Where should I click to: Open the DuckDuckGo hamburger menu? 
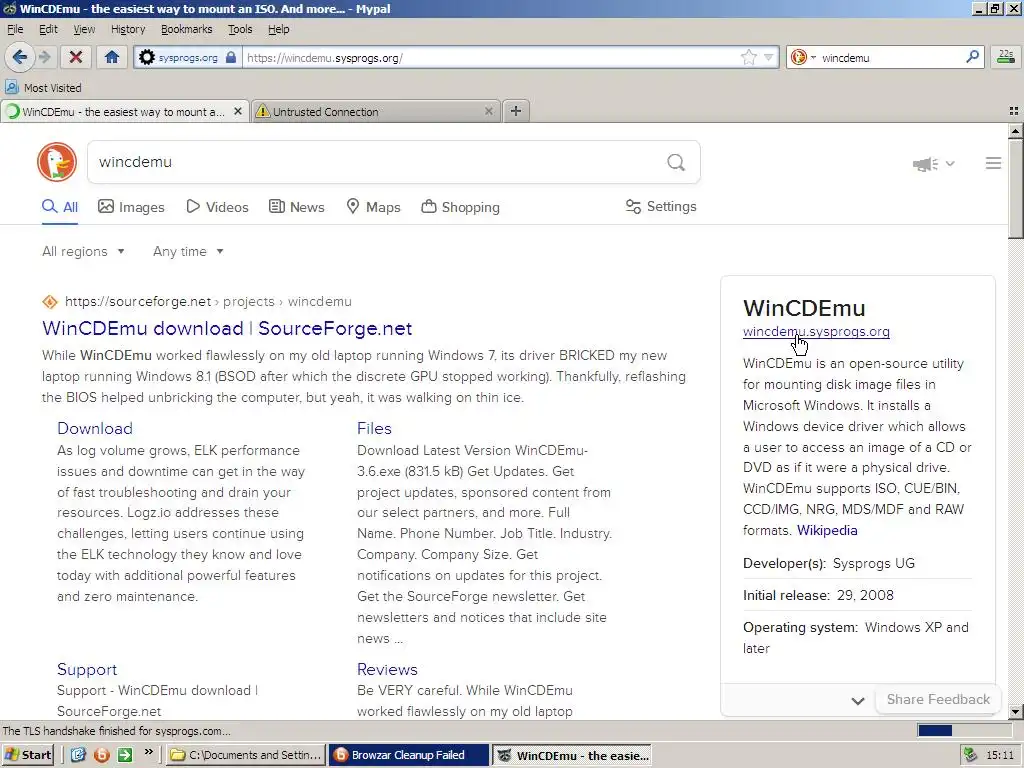tap(993, 163)
